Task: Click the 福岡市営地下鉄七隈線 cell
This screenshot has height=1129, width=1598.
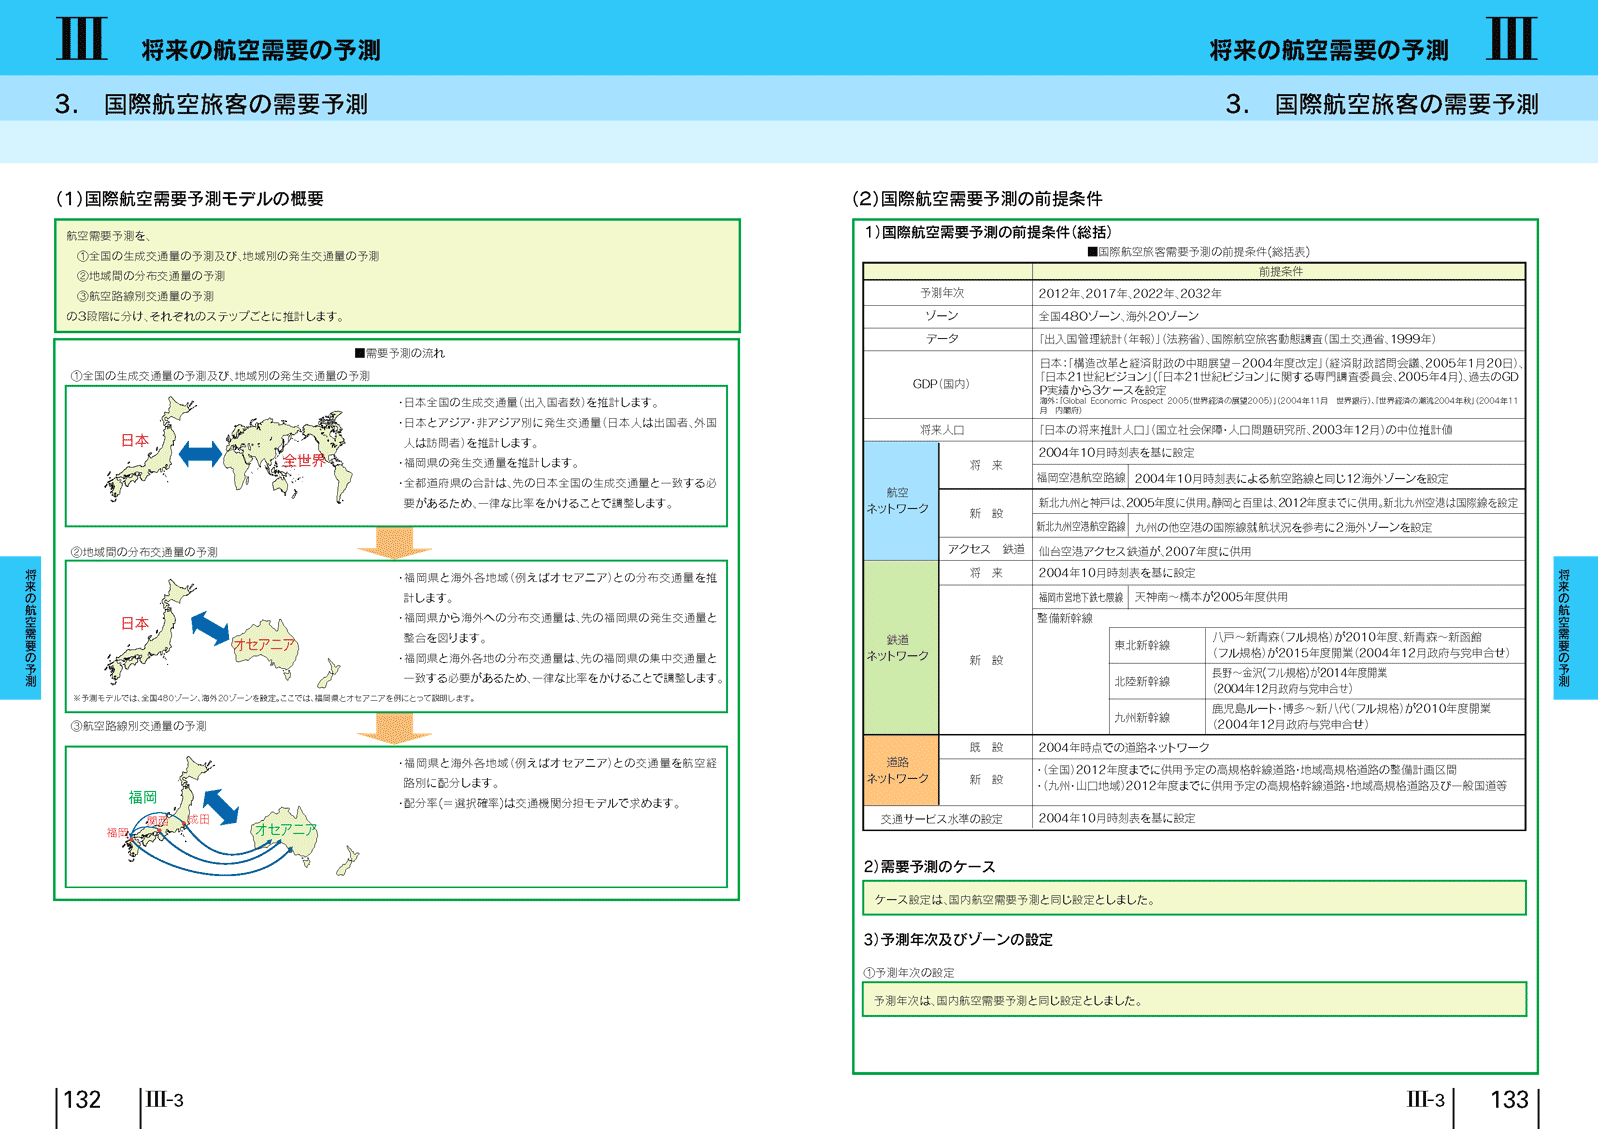Action: [1081, 597]
